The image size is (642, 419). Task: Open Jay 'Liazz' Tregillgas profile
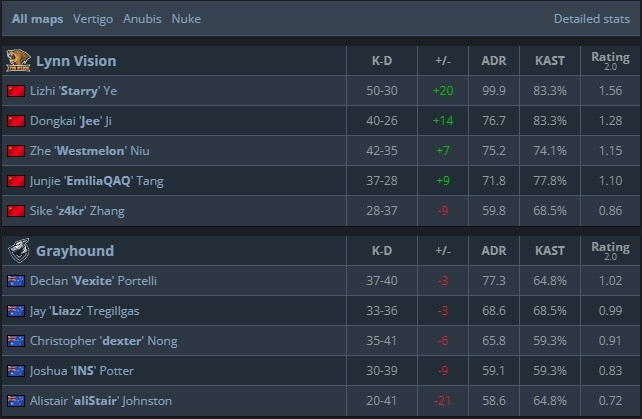(84, 311)
